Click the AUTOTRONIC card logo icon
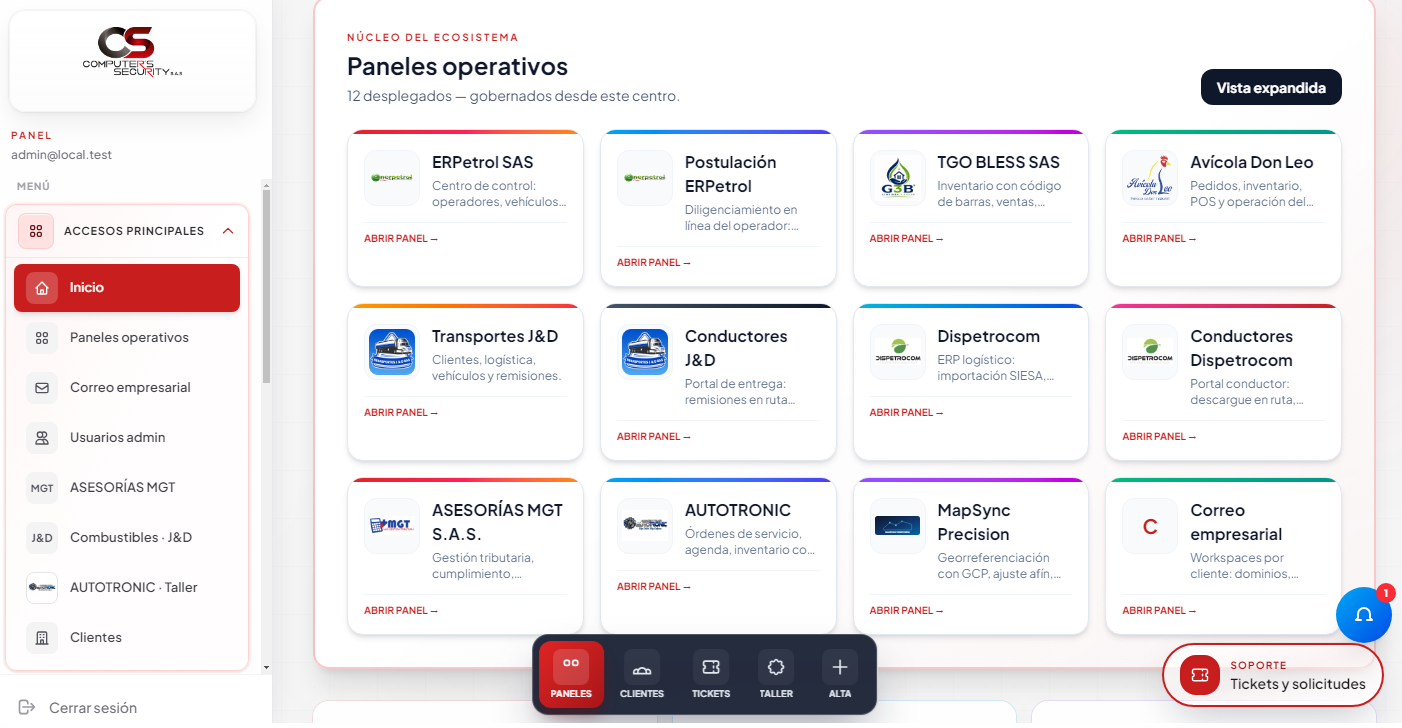Screen dimensions: 1402x728 point(645,526)
